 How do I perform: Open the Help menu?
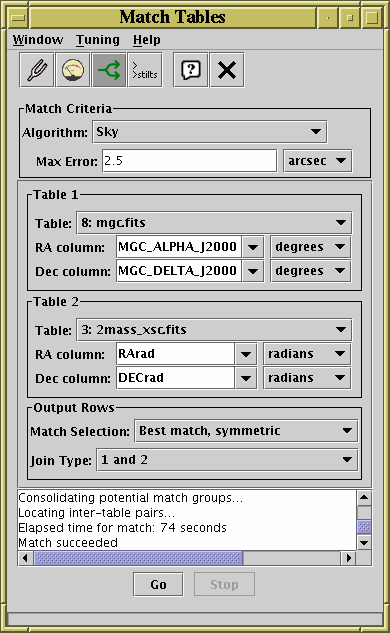tap(147, 40)
